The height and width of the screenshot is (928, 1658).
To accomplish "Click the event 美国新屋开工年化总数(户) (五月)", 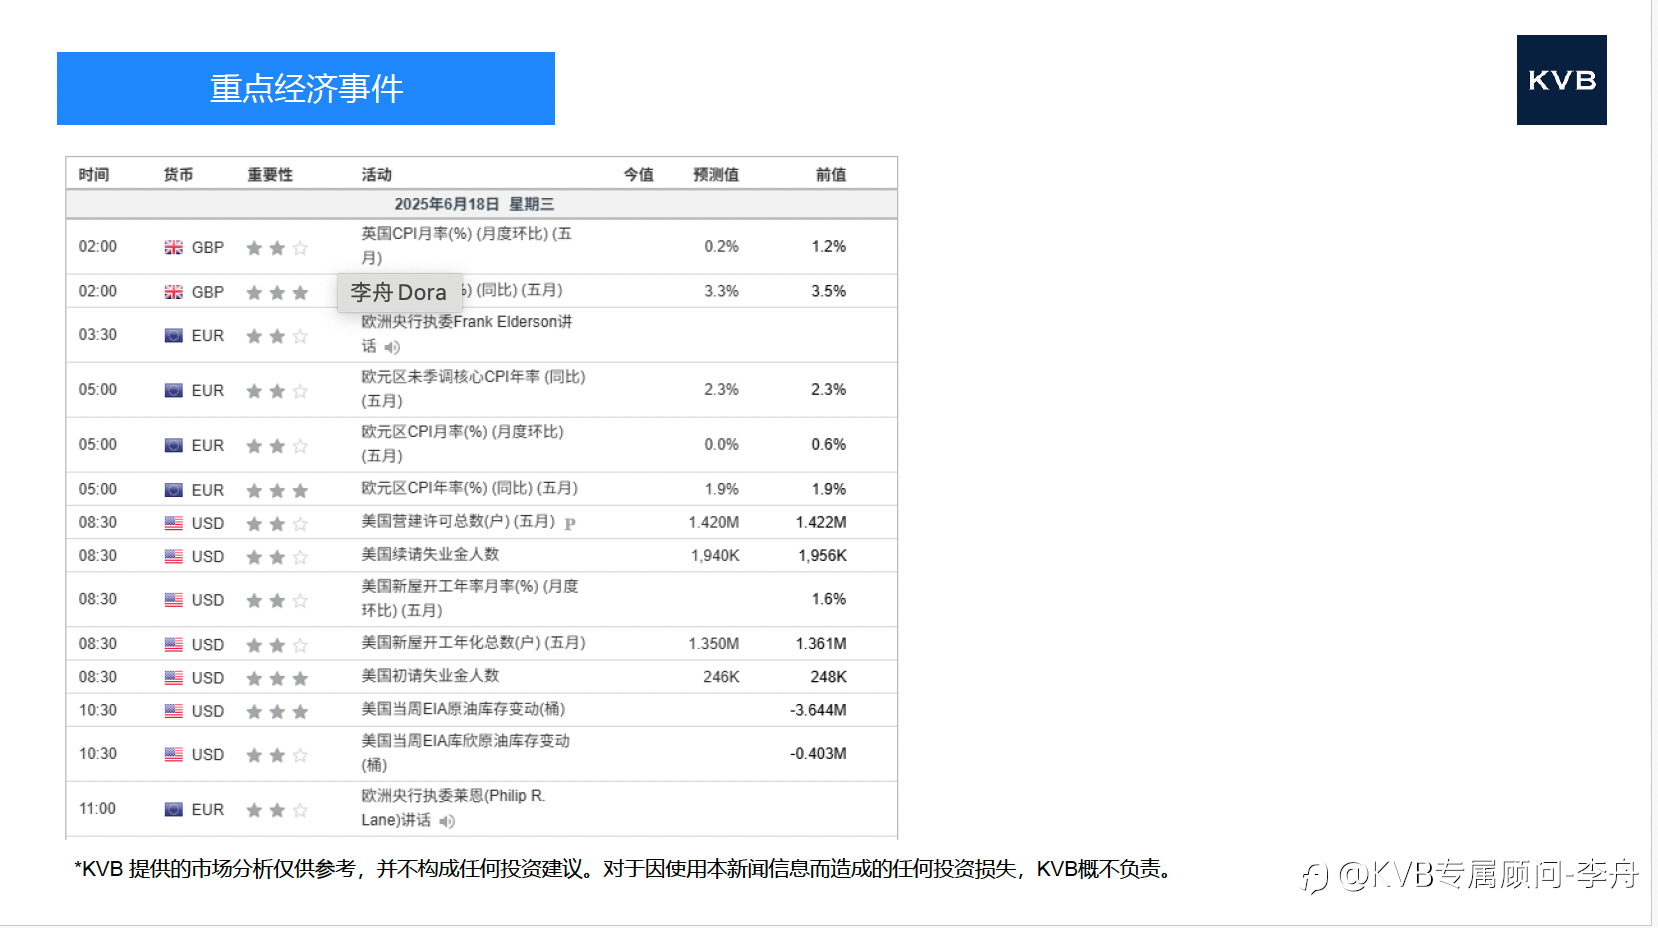I will pos(473,643).
